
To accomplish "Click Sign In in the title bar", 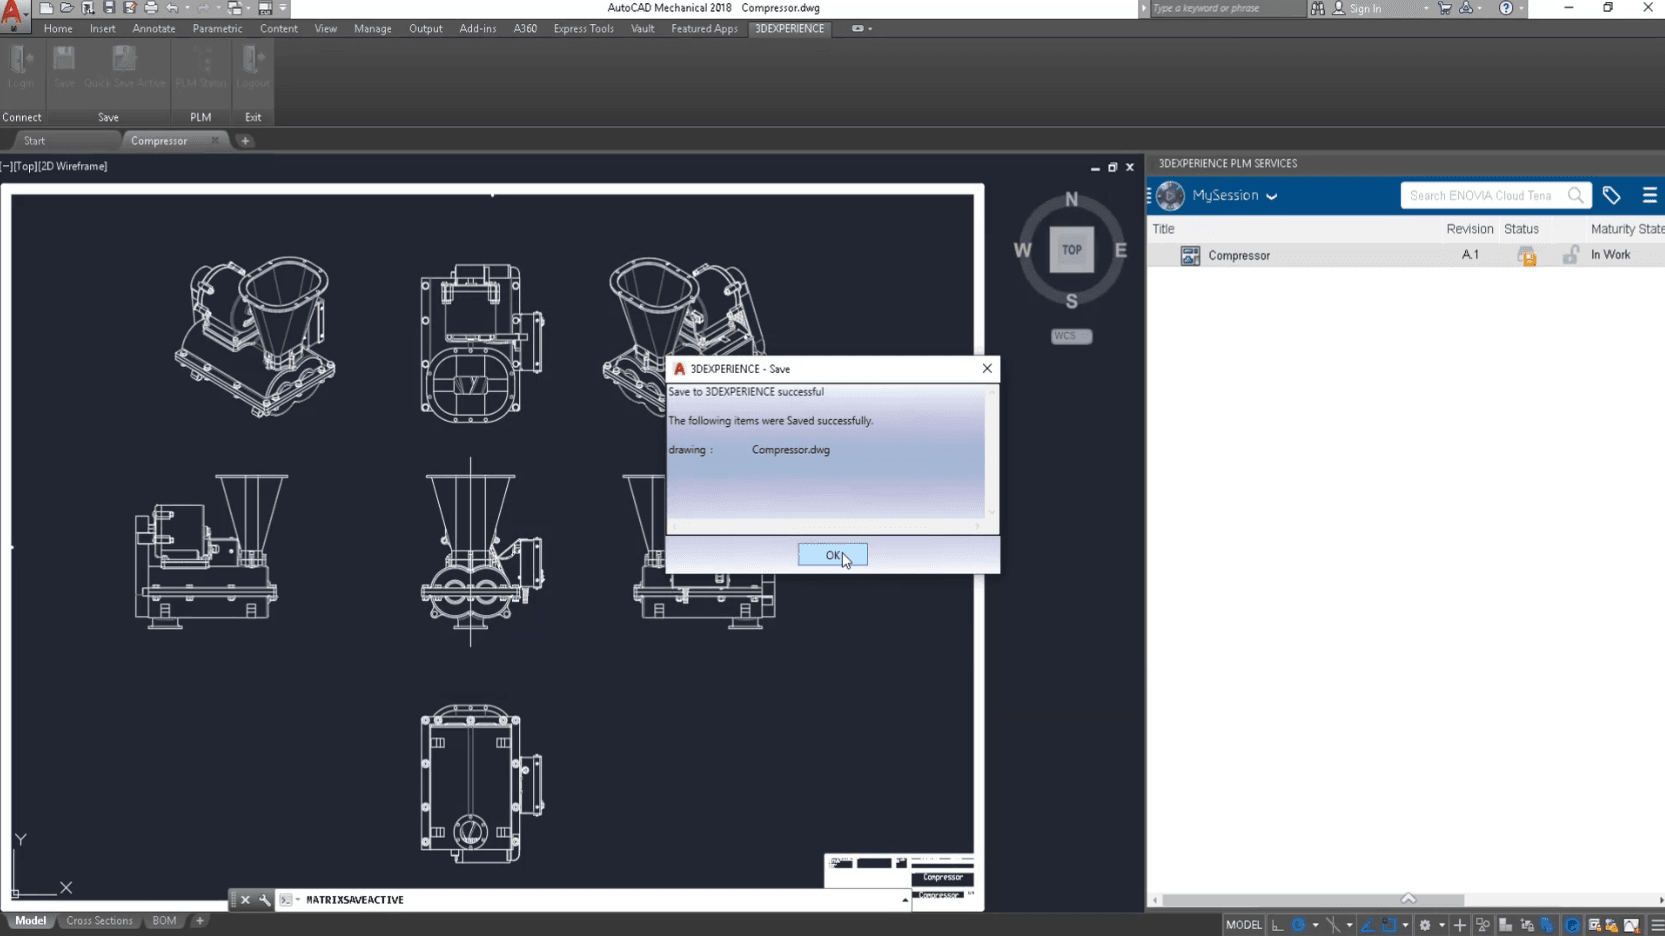I will click(1365, 8).
